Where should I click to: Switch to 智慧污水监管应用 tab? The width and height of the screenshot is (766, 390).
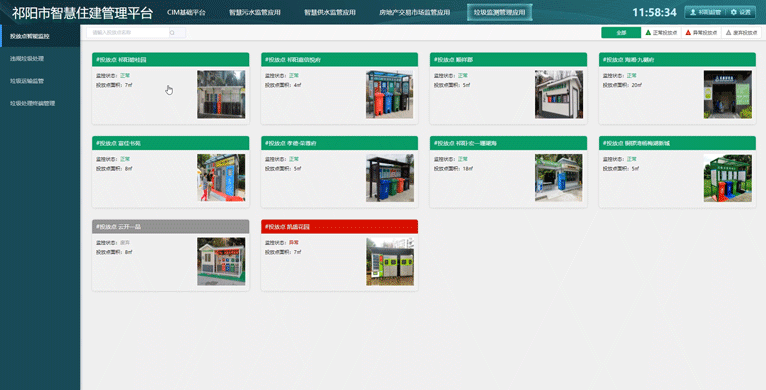pyautogui.click(x=255, y=12)
